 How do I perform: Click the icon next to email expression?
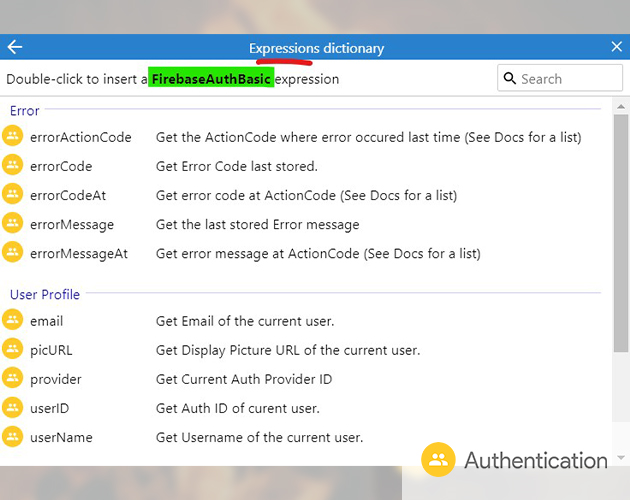tap(13, 321)
